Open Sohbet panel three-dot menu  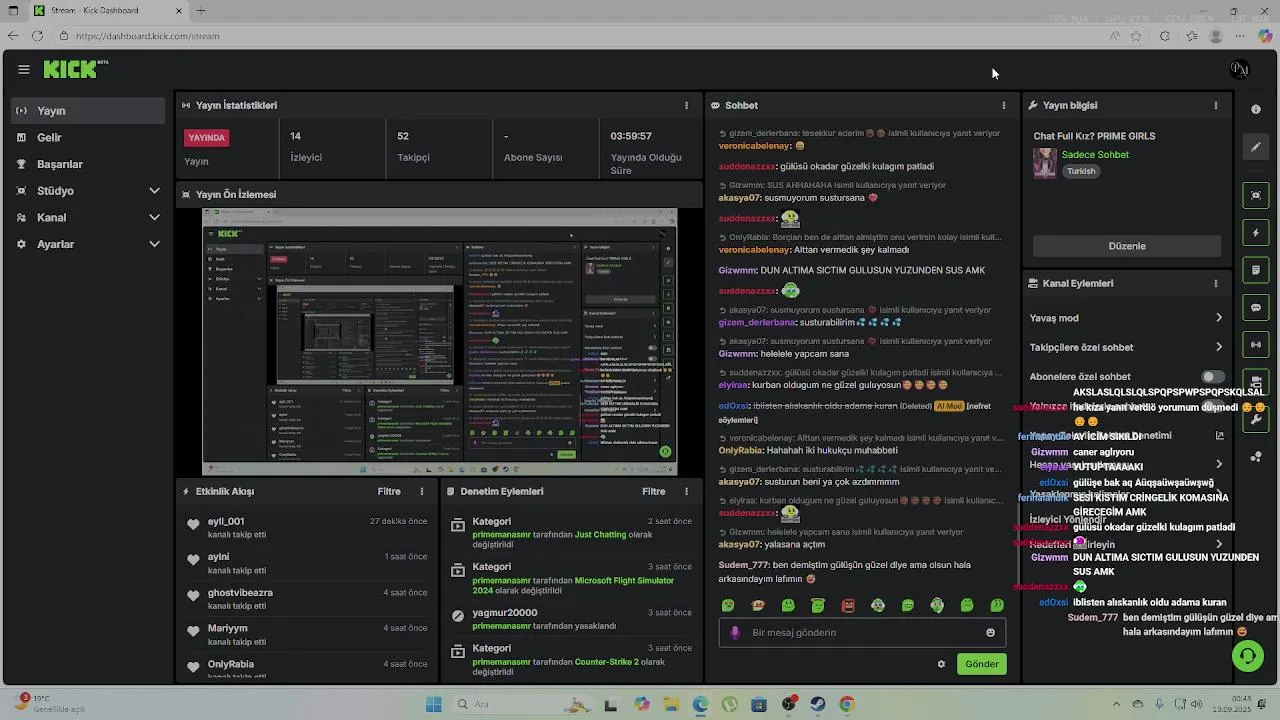coord(1004,105)
